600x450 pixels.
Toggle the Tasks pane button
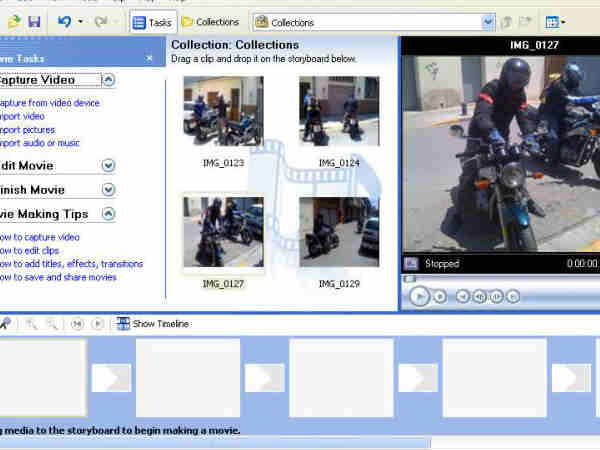pyautogui.click(x=152, y=21)
